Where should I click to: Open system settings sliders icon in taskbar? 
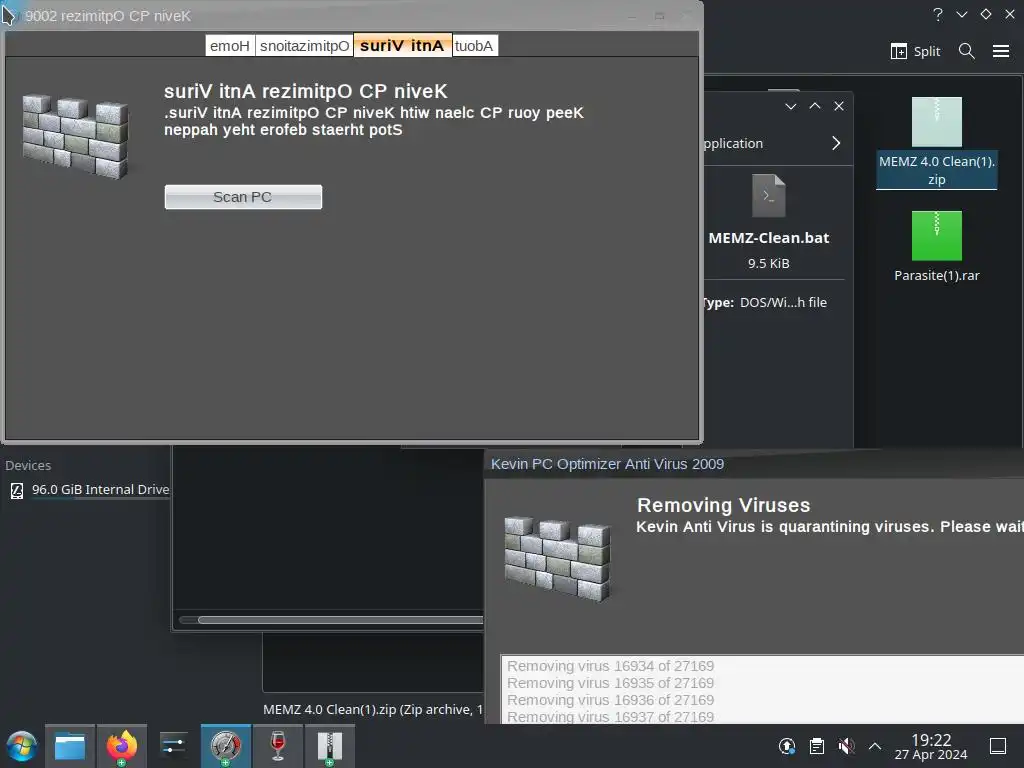pyautogui.click(x=173, y=746)
